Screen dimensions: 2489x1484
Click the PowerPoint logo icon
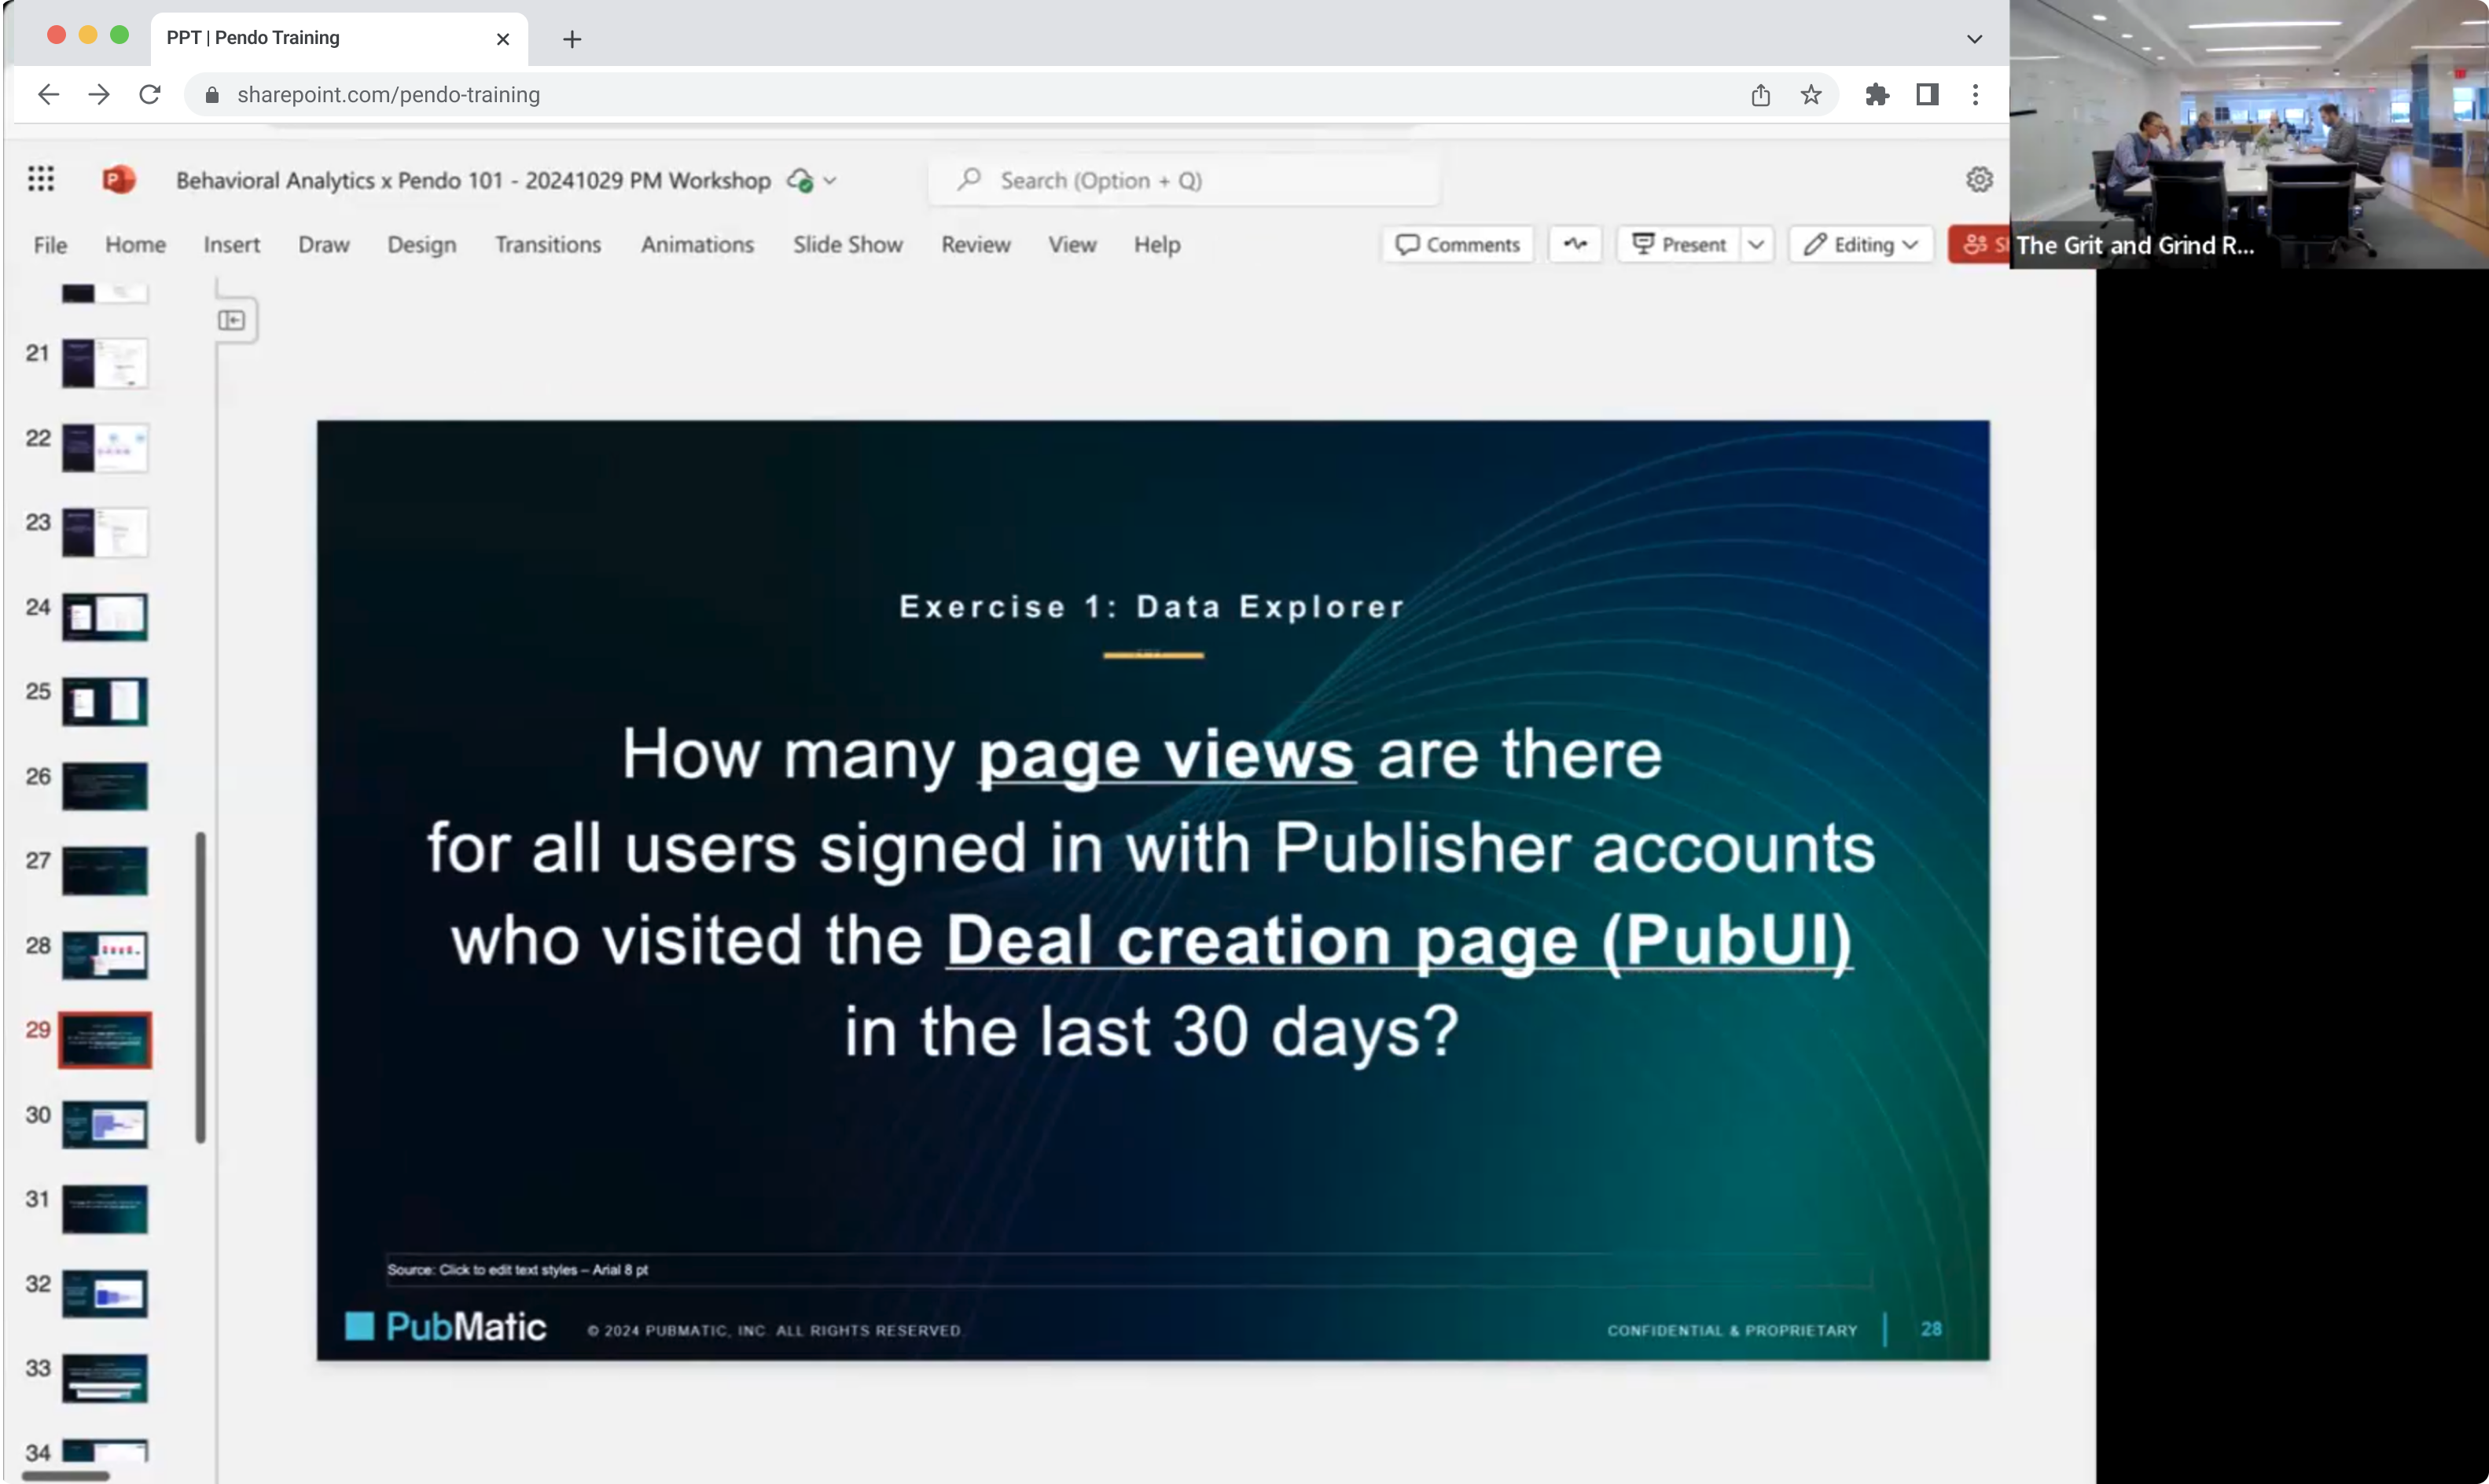tap(119, 180)
